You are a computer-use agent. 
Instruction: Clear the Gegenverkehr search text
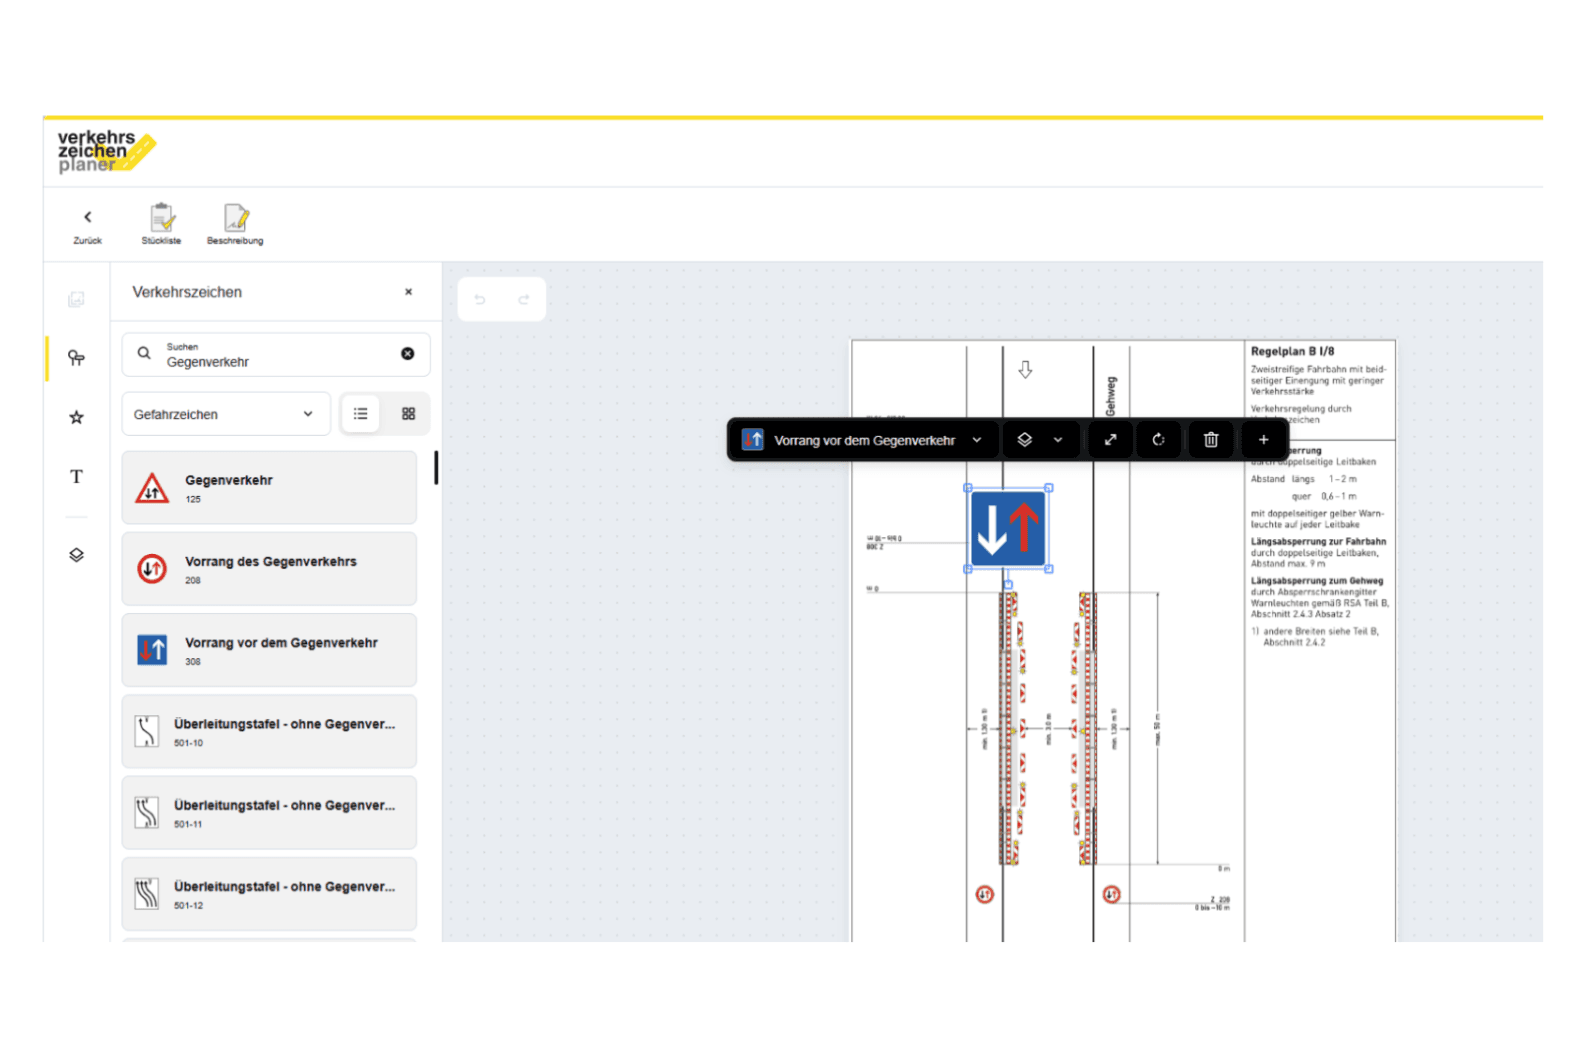click(x=407, y=354)
